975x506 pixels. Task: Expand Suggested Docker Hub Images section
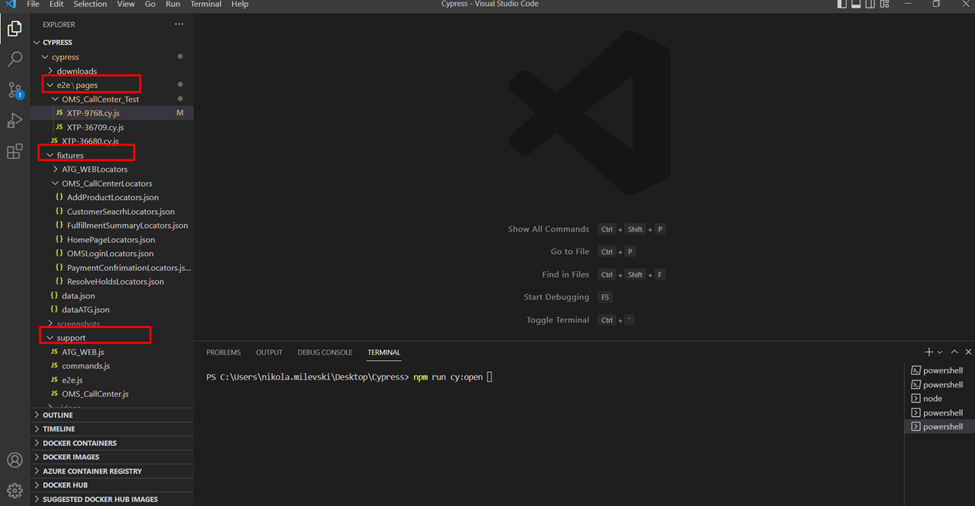pos(112,499)
